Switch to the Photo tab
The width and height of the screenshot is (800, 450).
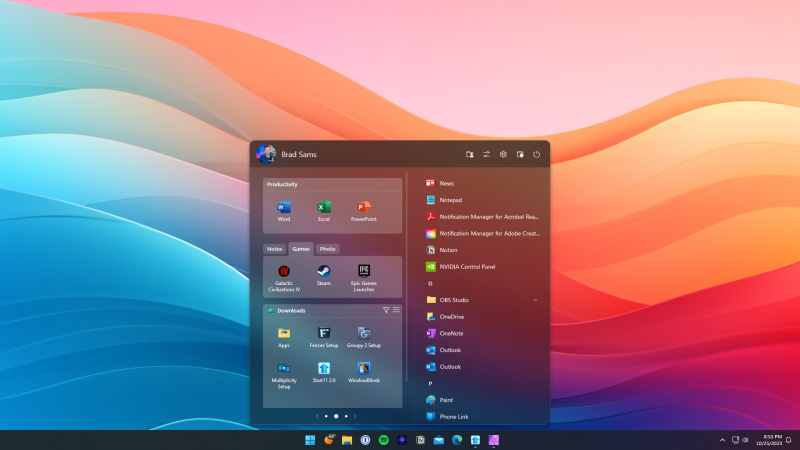pyautogui.click(x=328, y=248)
